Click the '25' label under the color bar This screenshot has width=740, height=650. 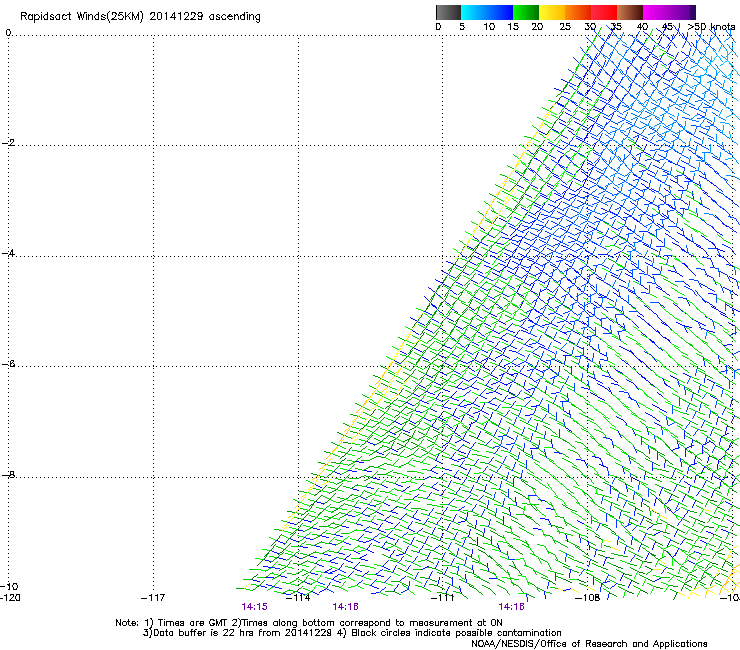click(565, 27)
